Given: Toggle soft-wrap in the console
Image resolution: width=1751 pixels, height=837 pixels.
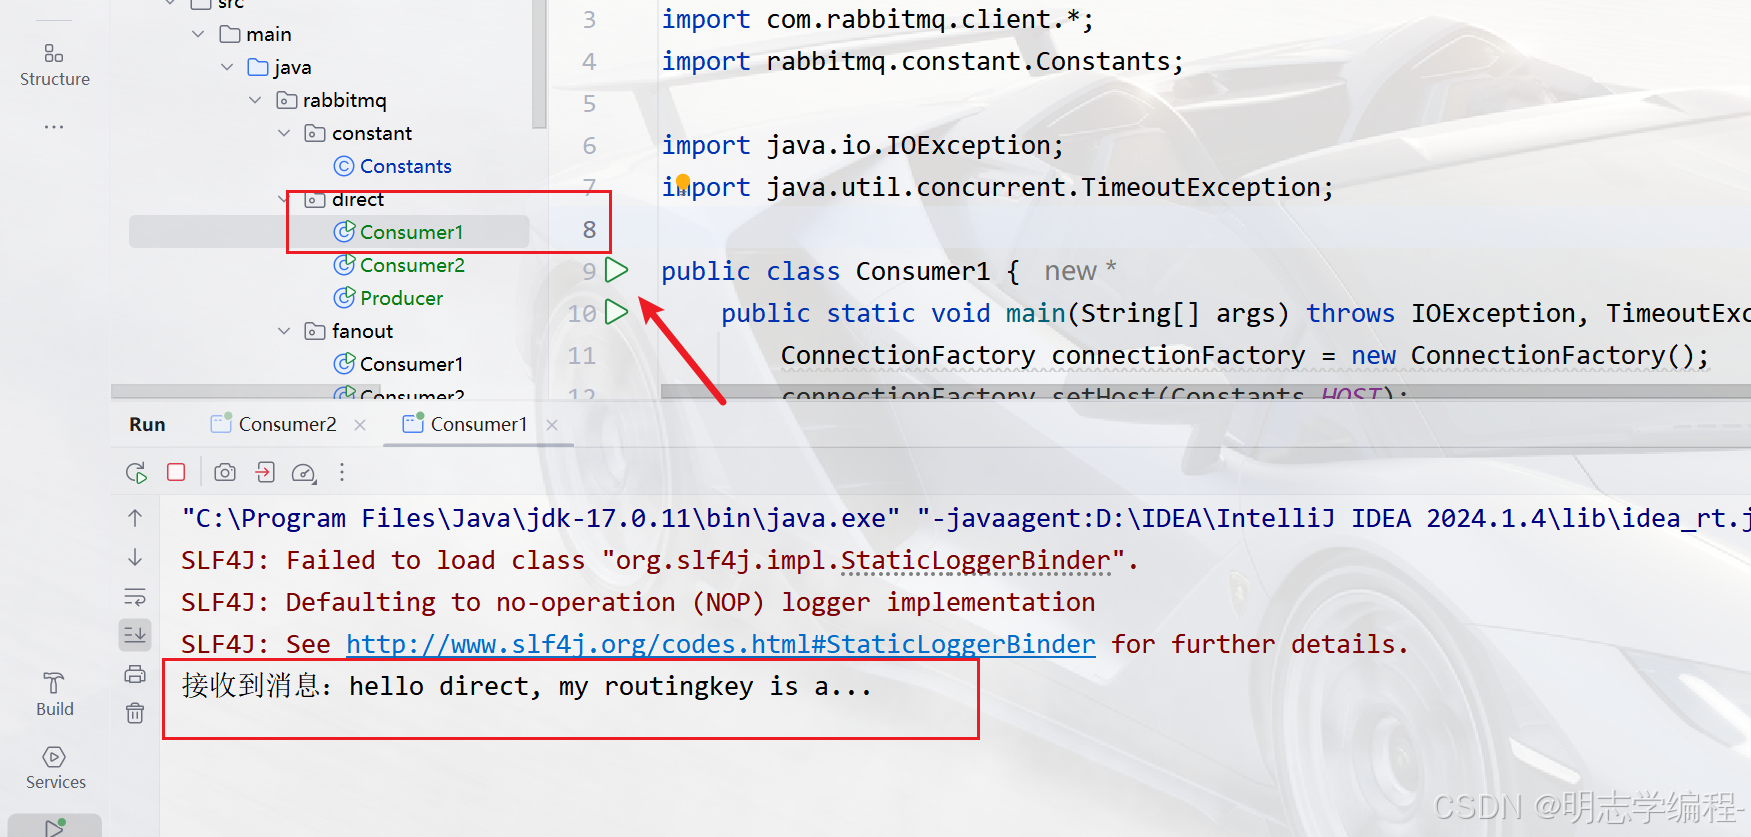Looking at the screenshot, I should 135,597.
